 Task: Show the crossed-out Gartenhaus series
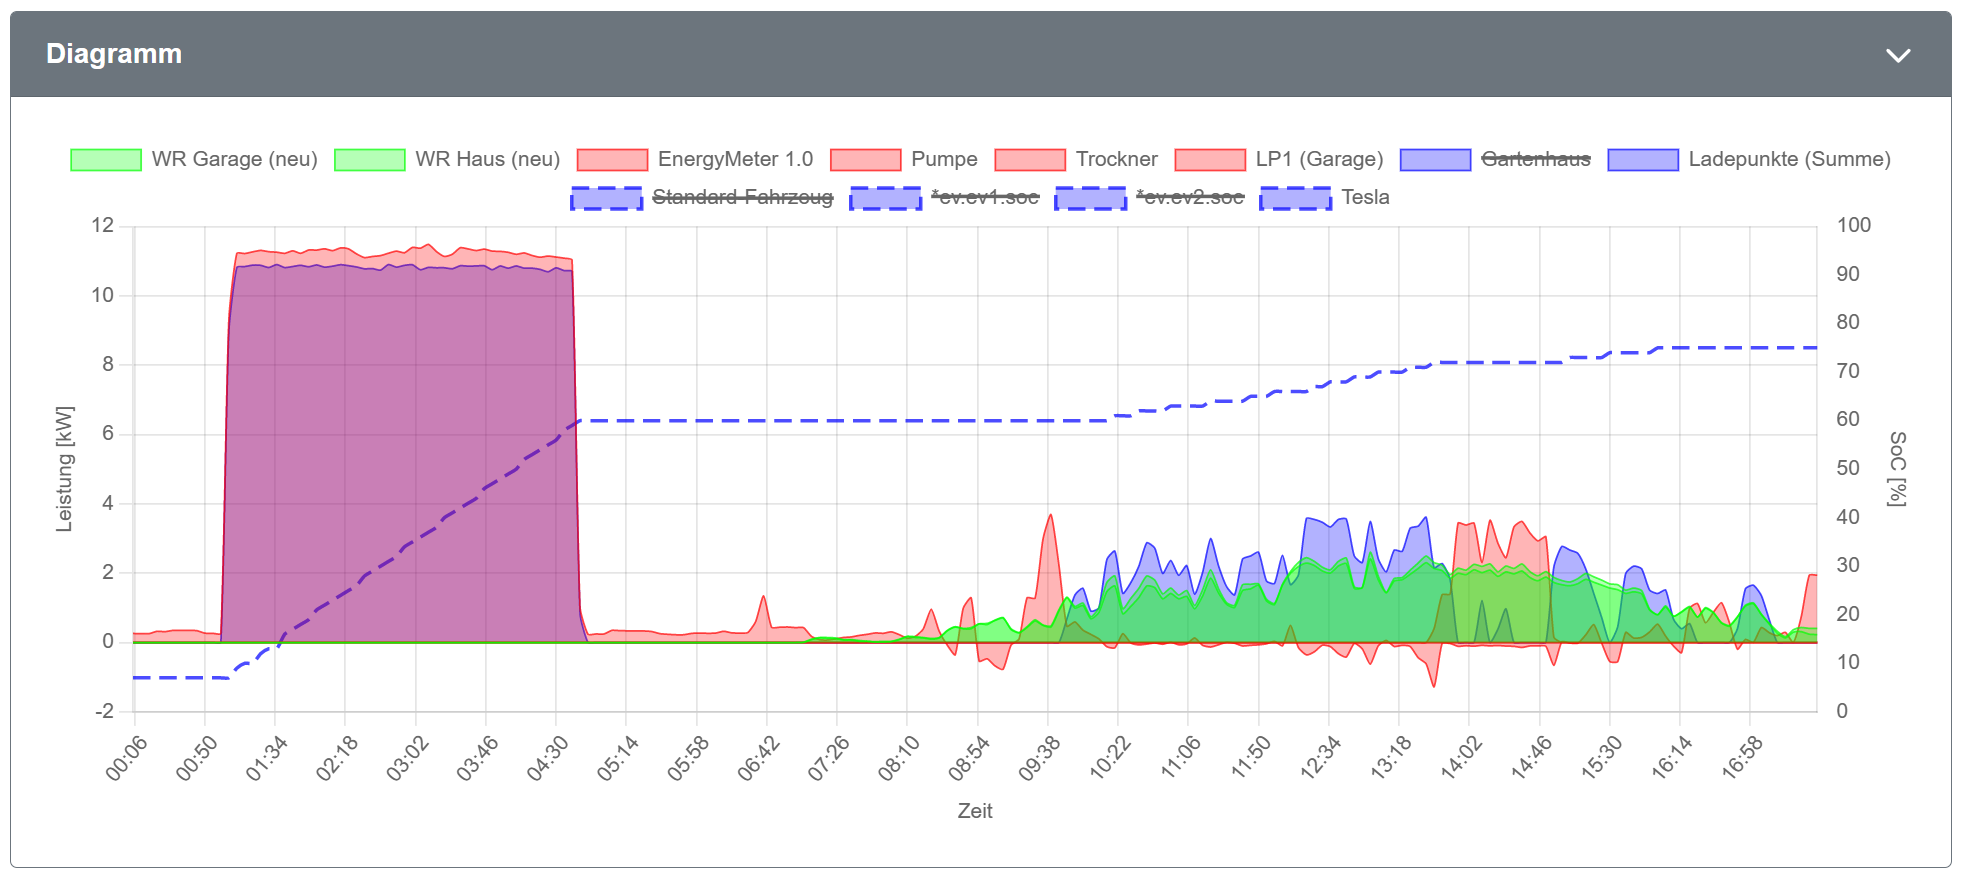point(1535,160)
